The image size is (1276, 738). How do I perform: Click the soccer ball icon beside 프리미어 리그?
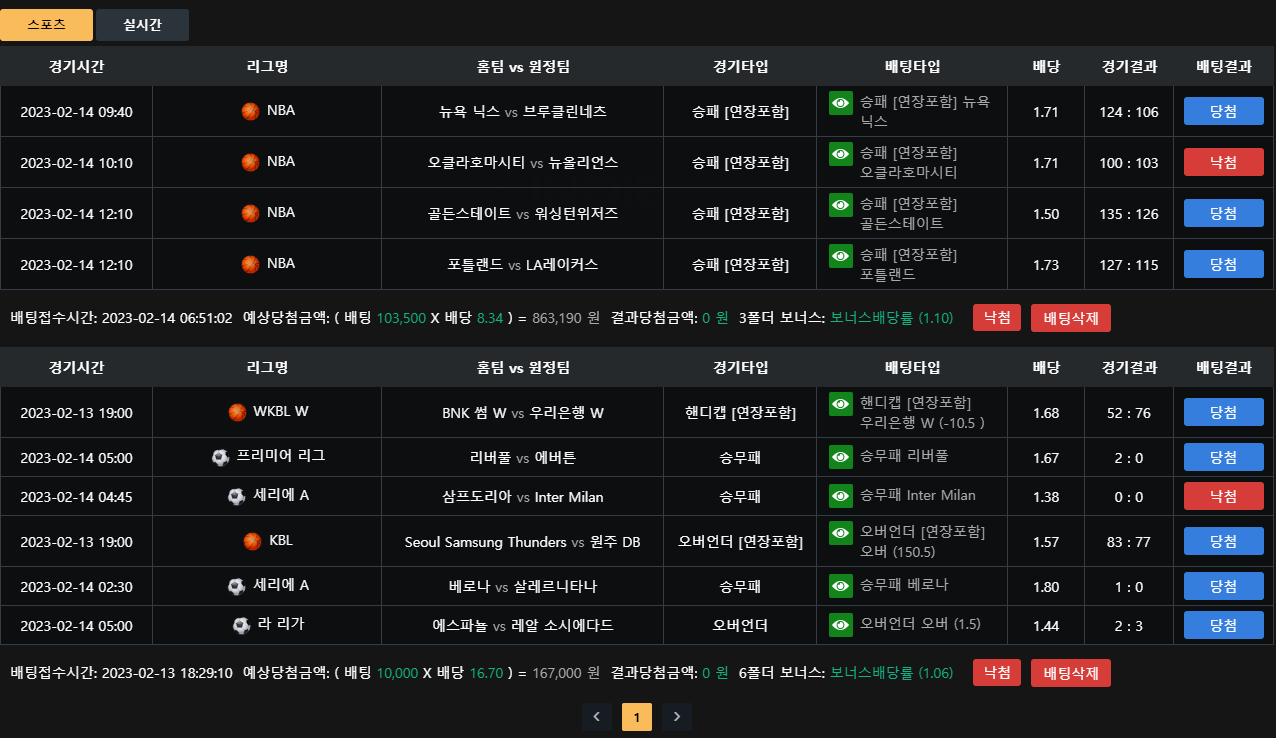[221, 457]
